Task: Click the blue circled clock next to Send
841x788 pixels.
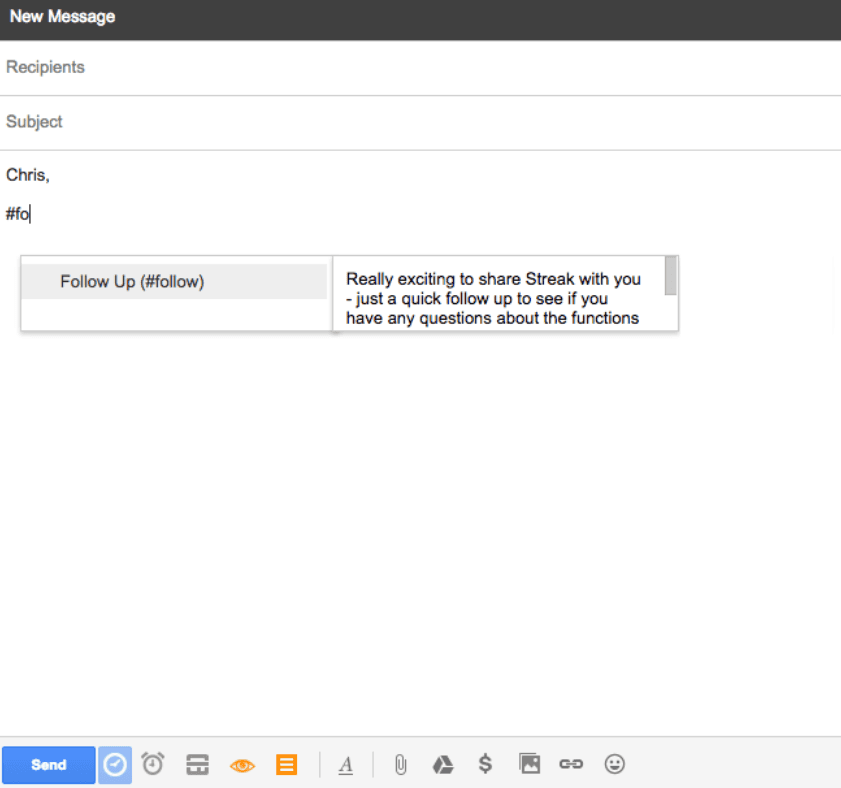Action: (x=115, y=764)
